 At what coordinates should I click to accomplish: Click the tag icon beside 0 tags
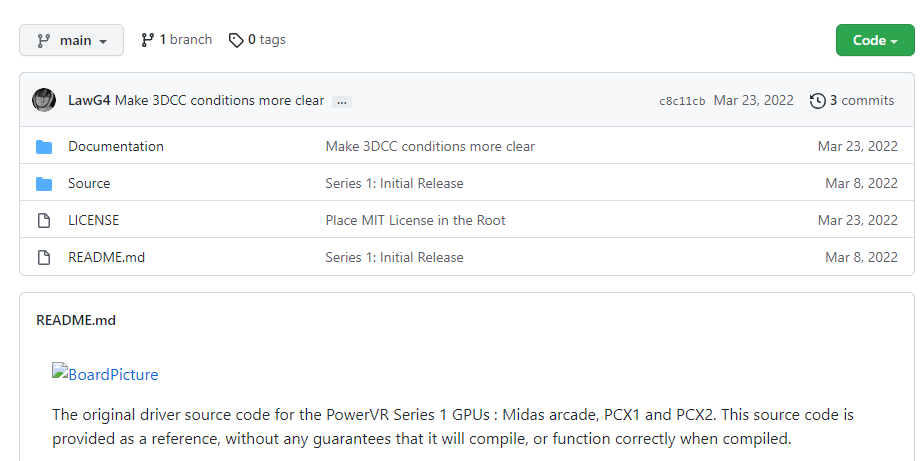click(x=236, y=40)
